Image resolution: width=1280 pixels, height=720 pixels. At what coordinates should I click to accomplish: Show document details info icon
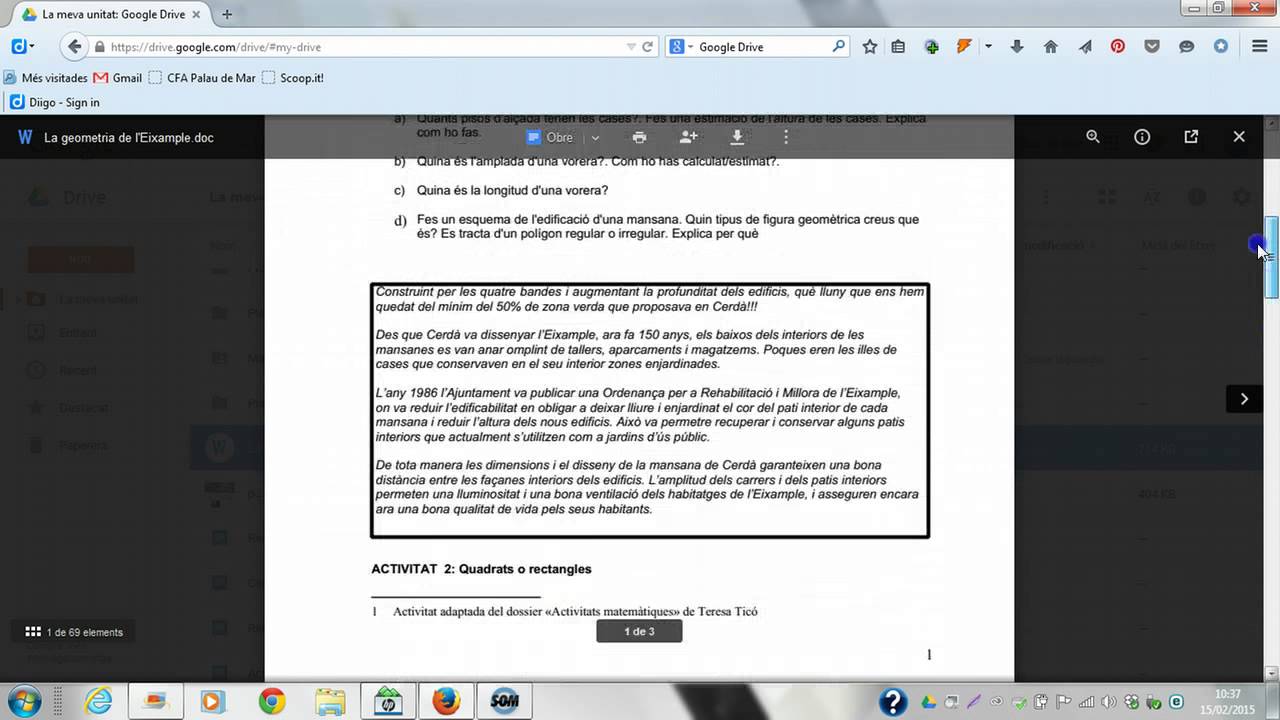coord(1142,137)
